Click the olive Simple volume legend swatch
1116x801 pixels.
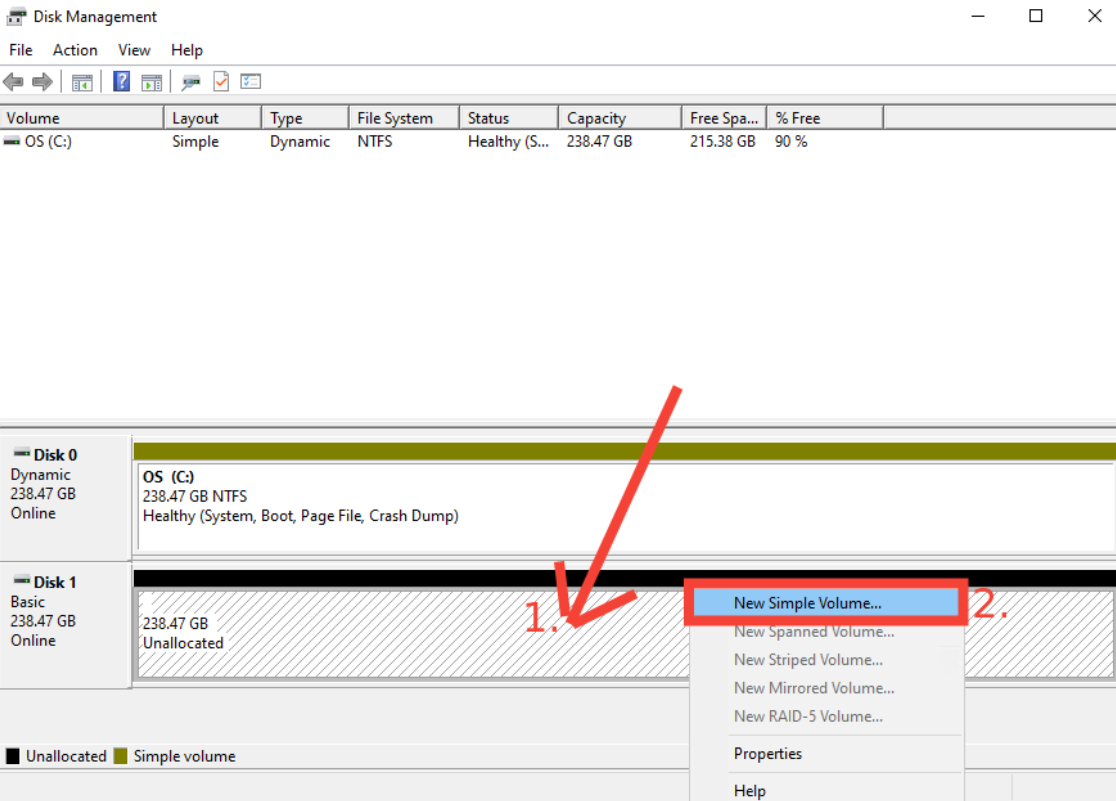pyautogui.click(x=121, y=756)
